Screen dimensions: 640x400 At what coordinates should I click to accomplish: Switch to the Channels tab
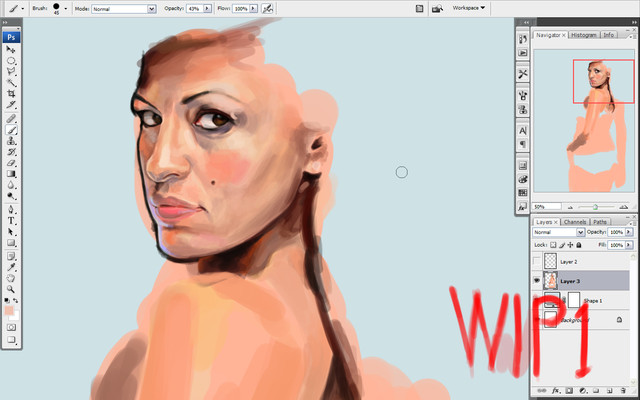click(x=575, y=222)
